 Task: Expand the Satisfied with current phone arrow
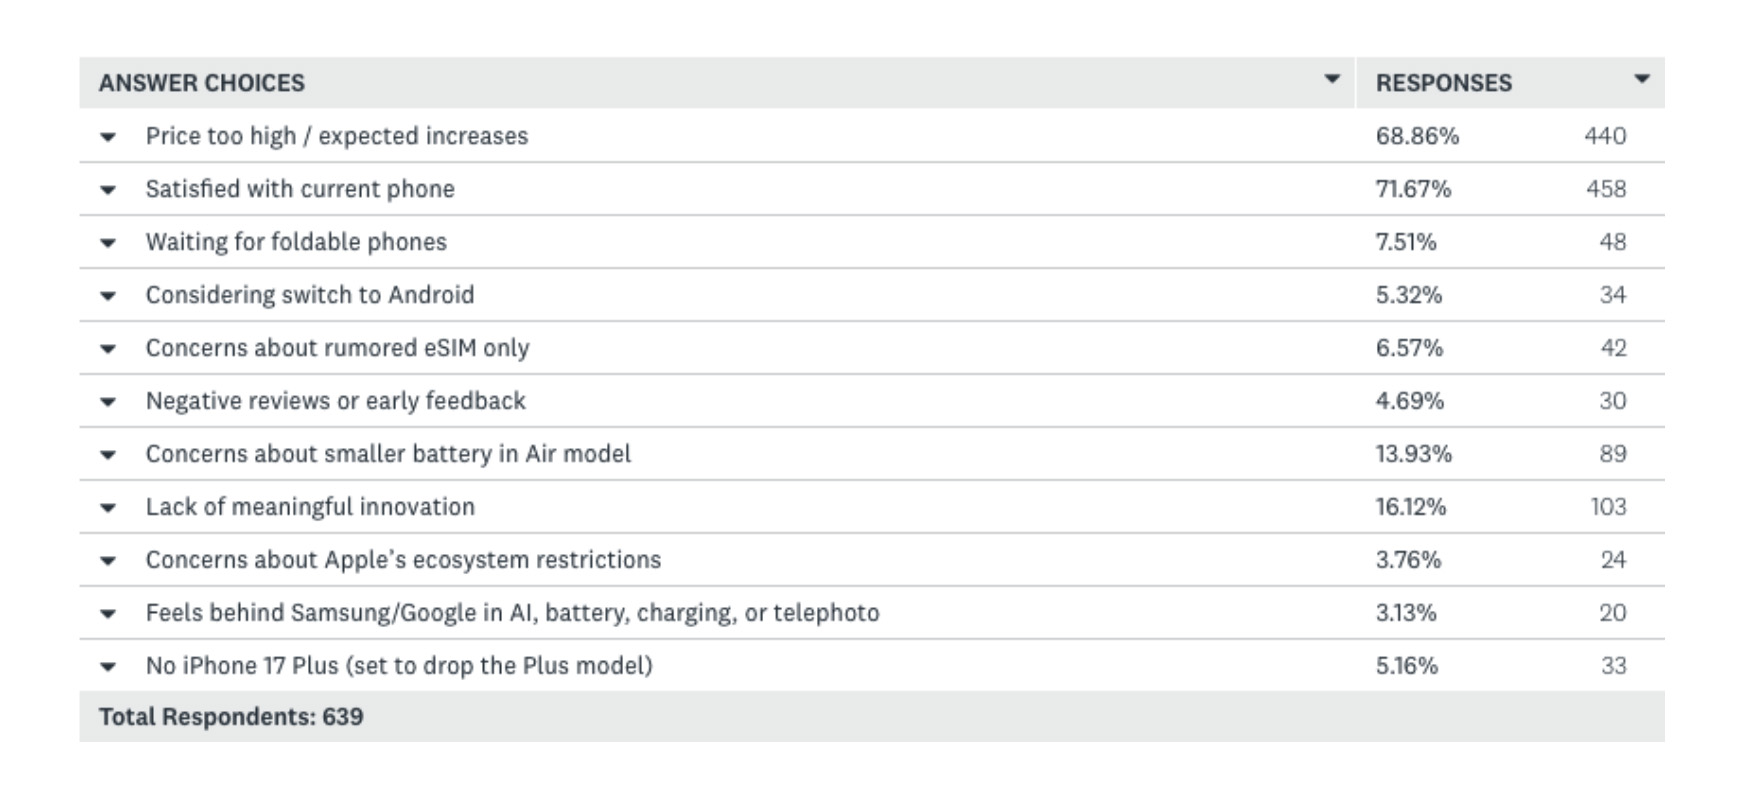point(108,190)
